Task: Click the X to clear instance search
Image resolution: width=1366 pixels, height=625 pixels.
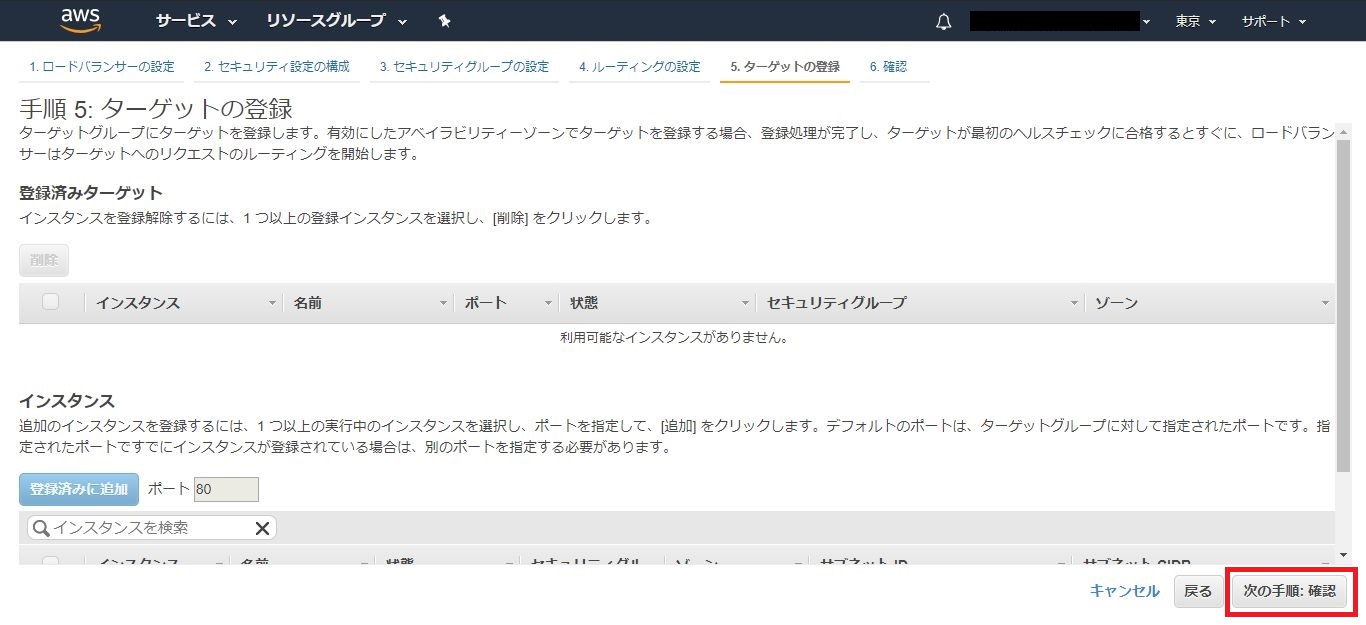Action: tap(262, 528)
